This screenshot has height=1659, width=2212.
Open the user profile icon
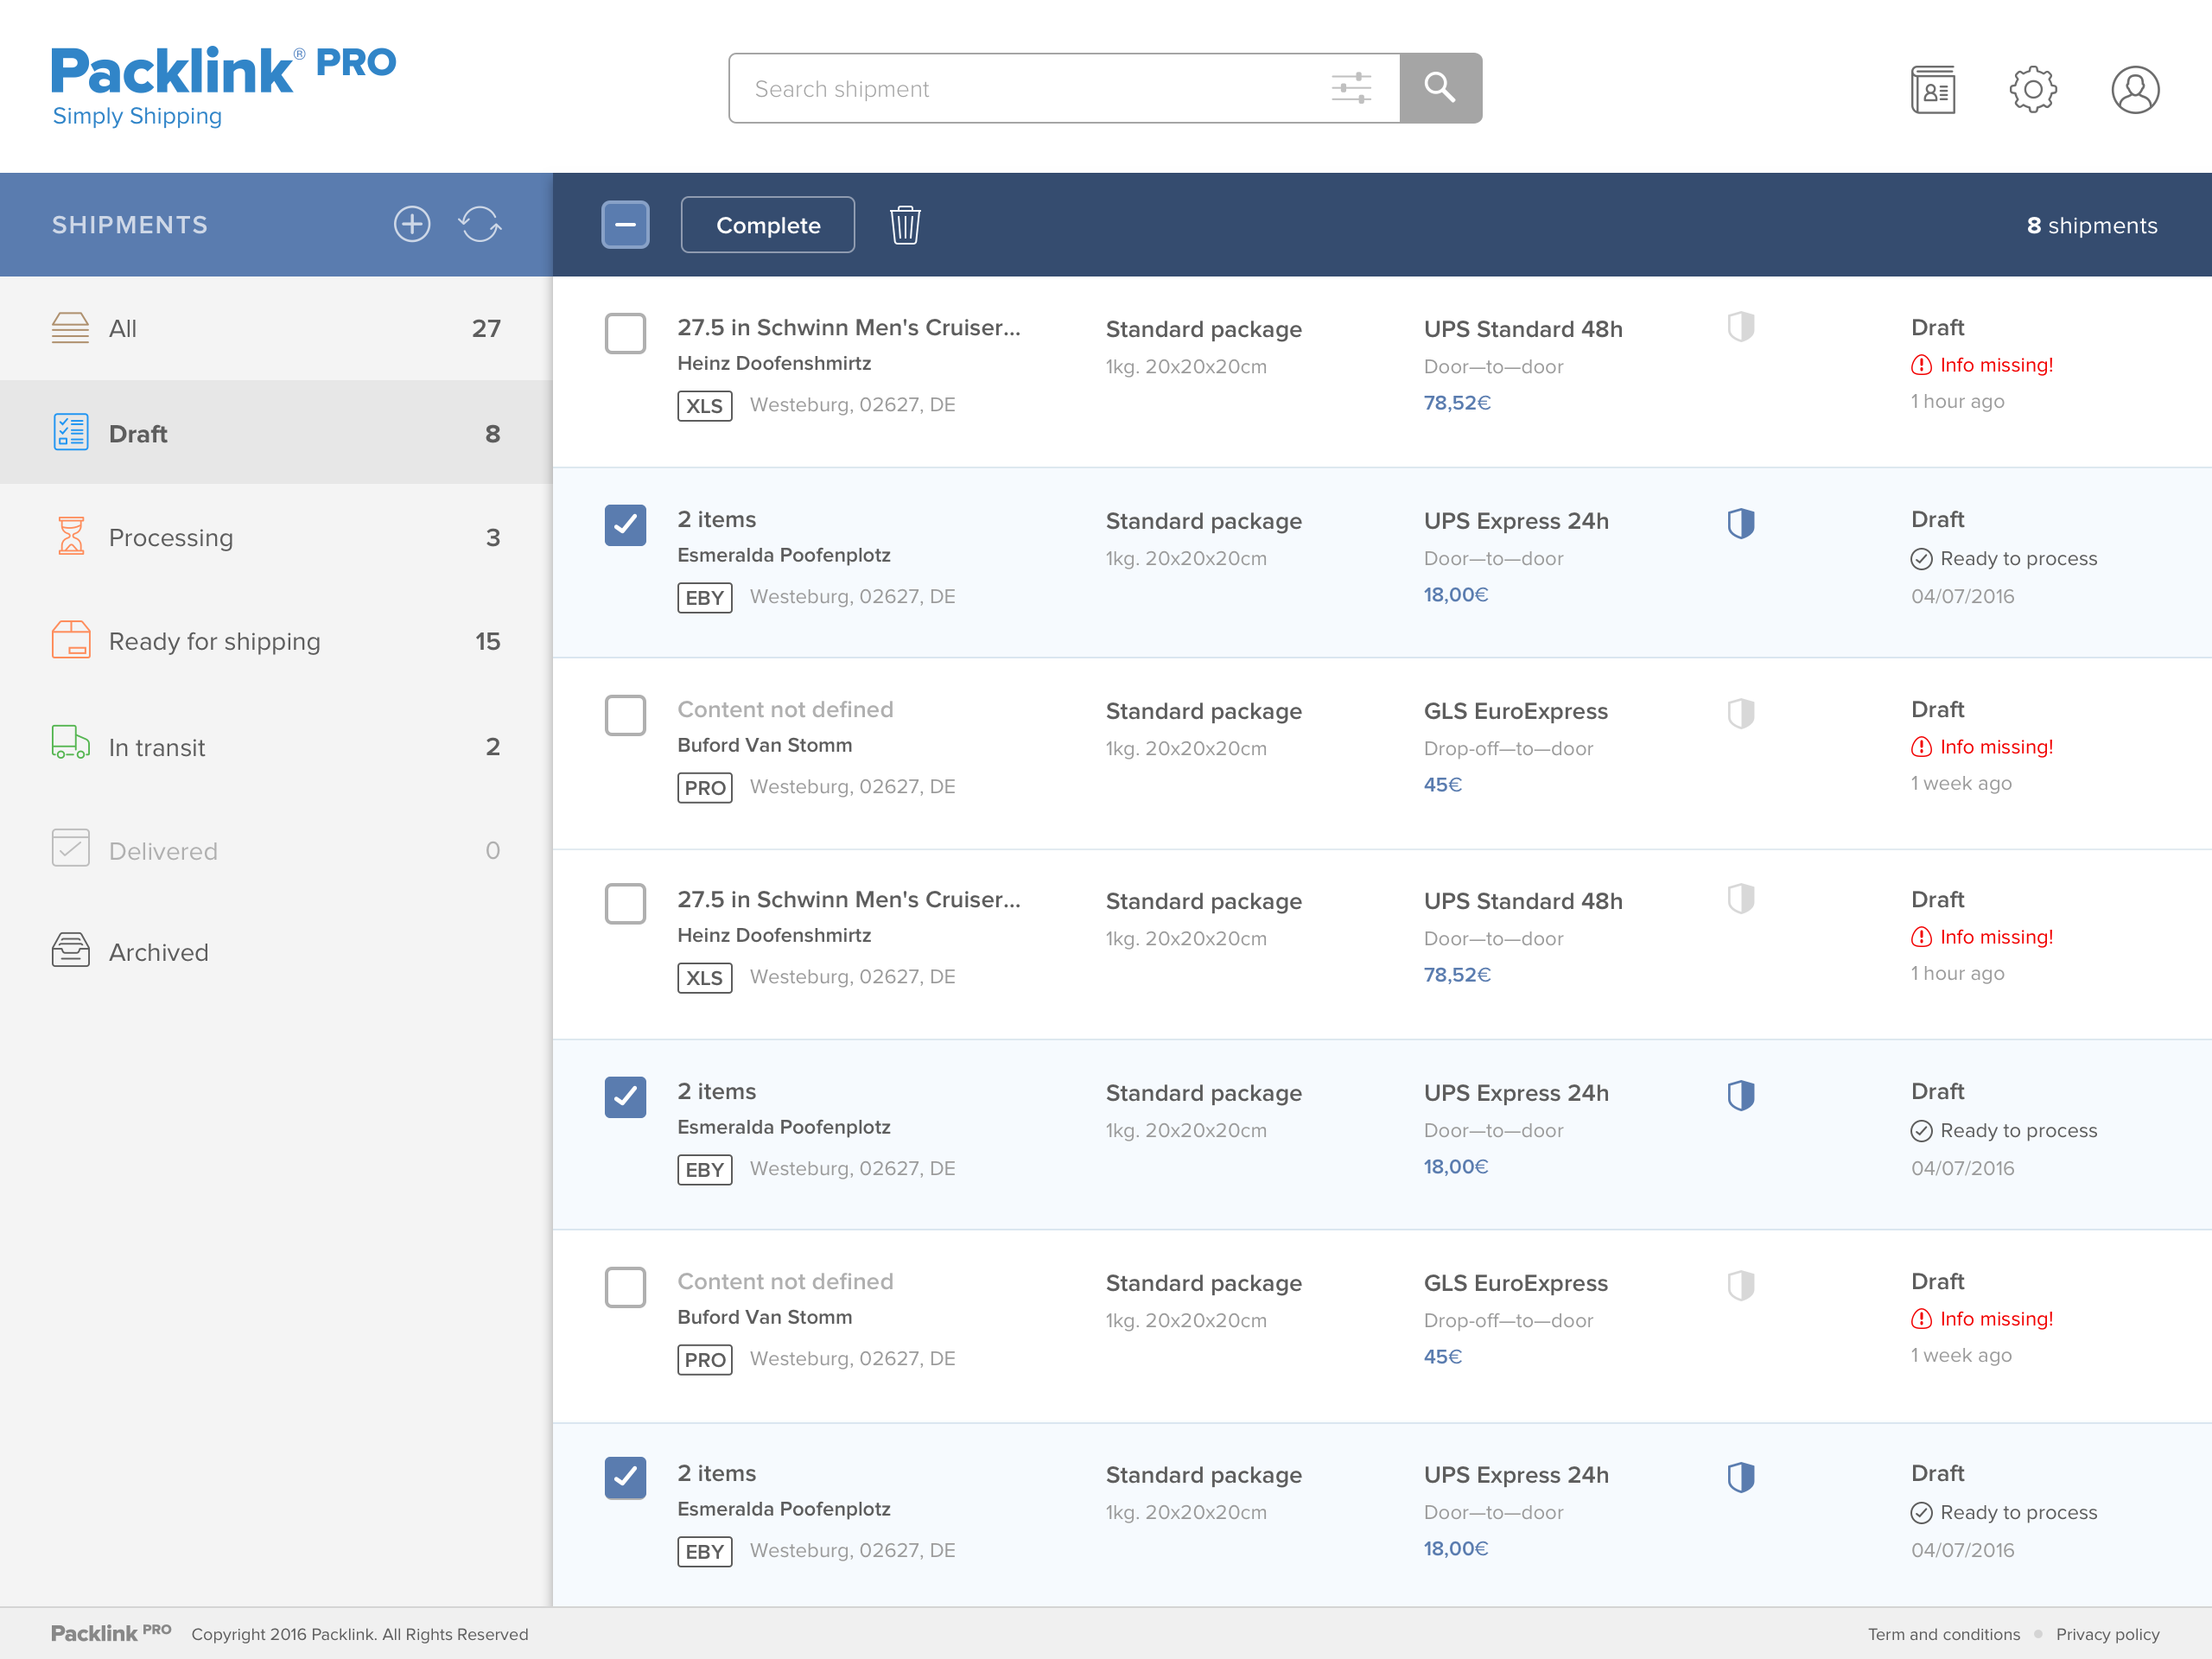(x=2134, y=90)
